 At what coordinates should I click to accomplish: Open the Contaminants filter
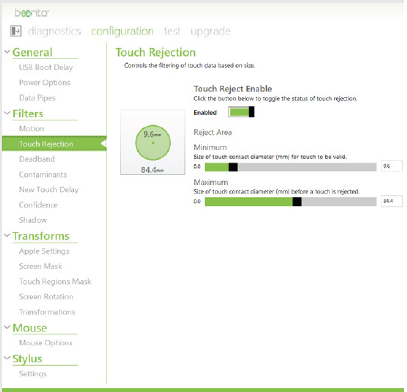[x=43, y=174]
